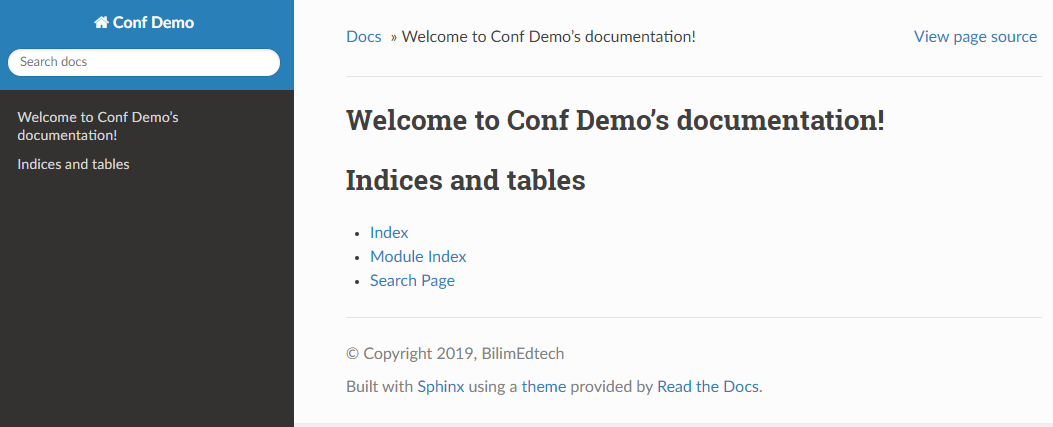Click the bullet before Module Index
This screenshot has height=427, width=1053.
click(x=358, y=258)
